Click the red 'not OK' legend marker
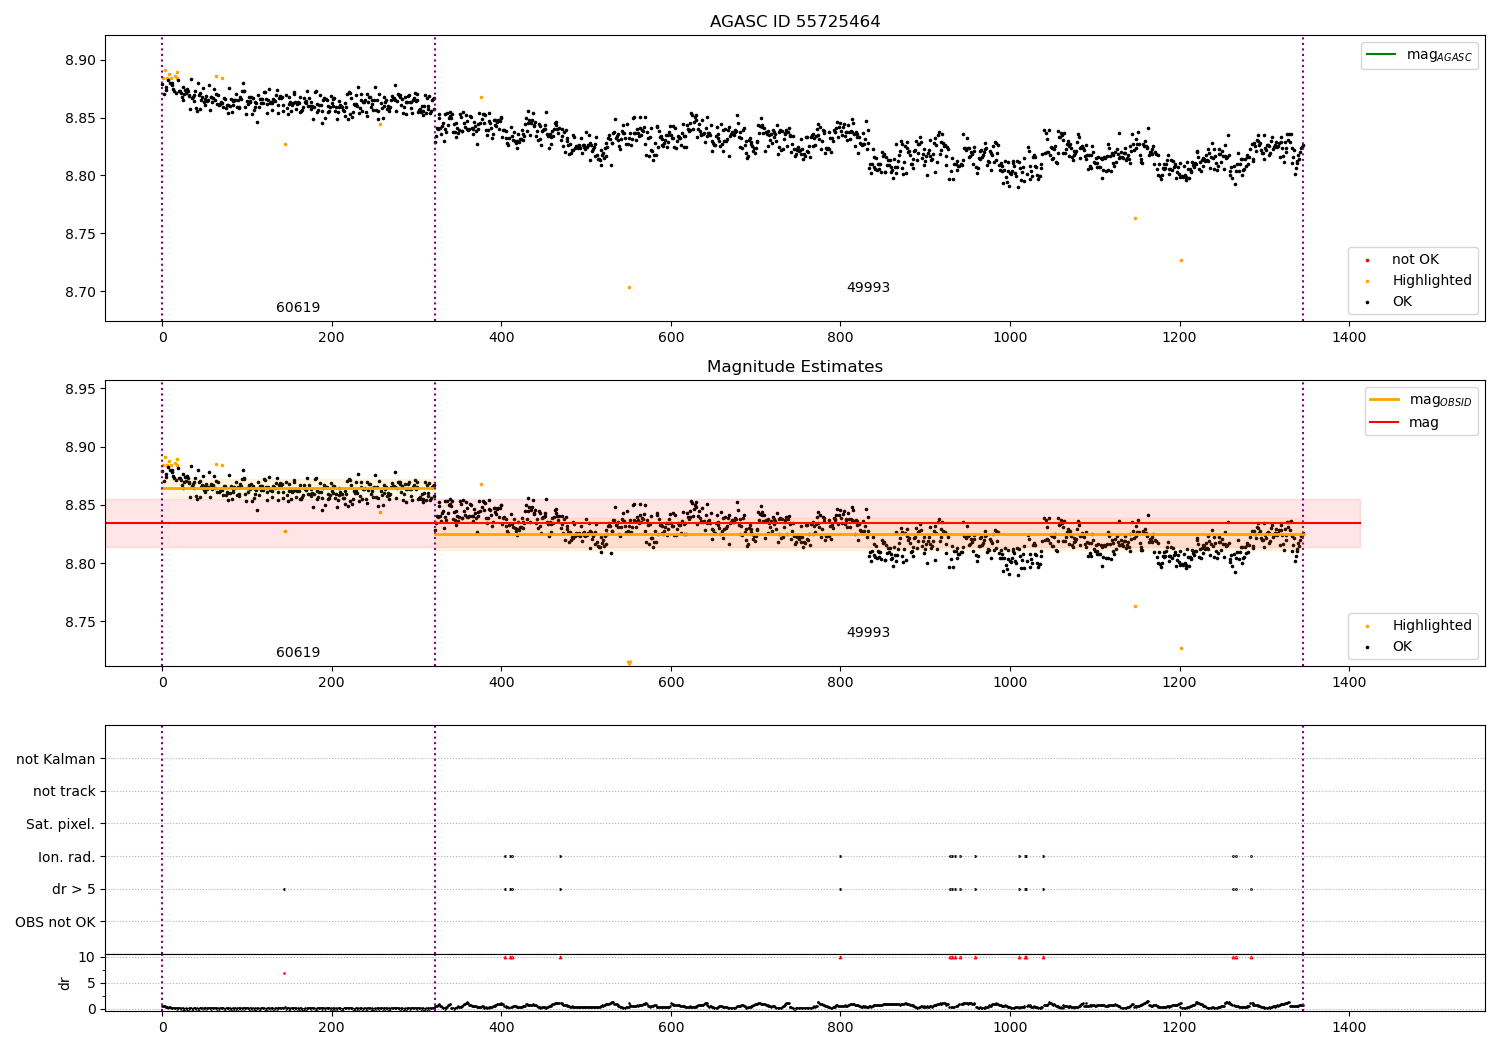The width and height of the screenshot is (1500, 1050). 1367,260
